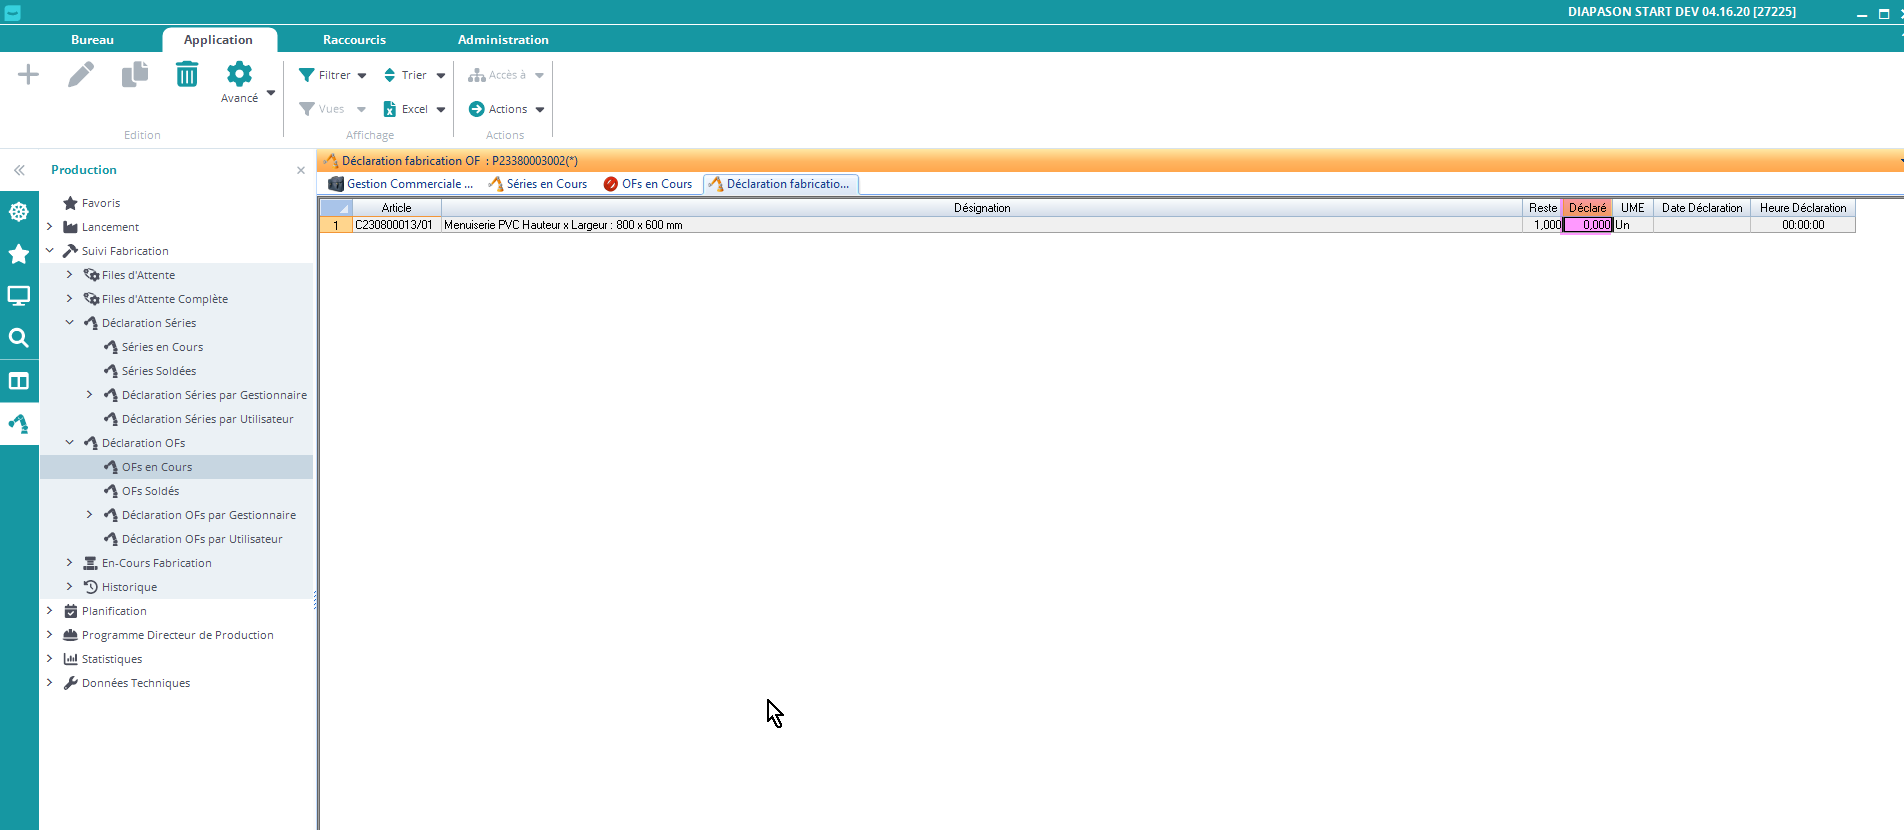This screenshot has height=830, width=1904.
Task: Click the pink Déclaré quantity field
Action: pyautogui.click(x=1588, y=225)
